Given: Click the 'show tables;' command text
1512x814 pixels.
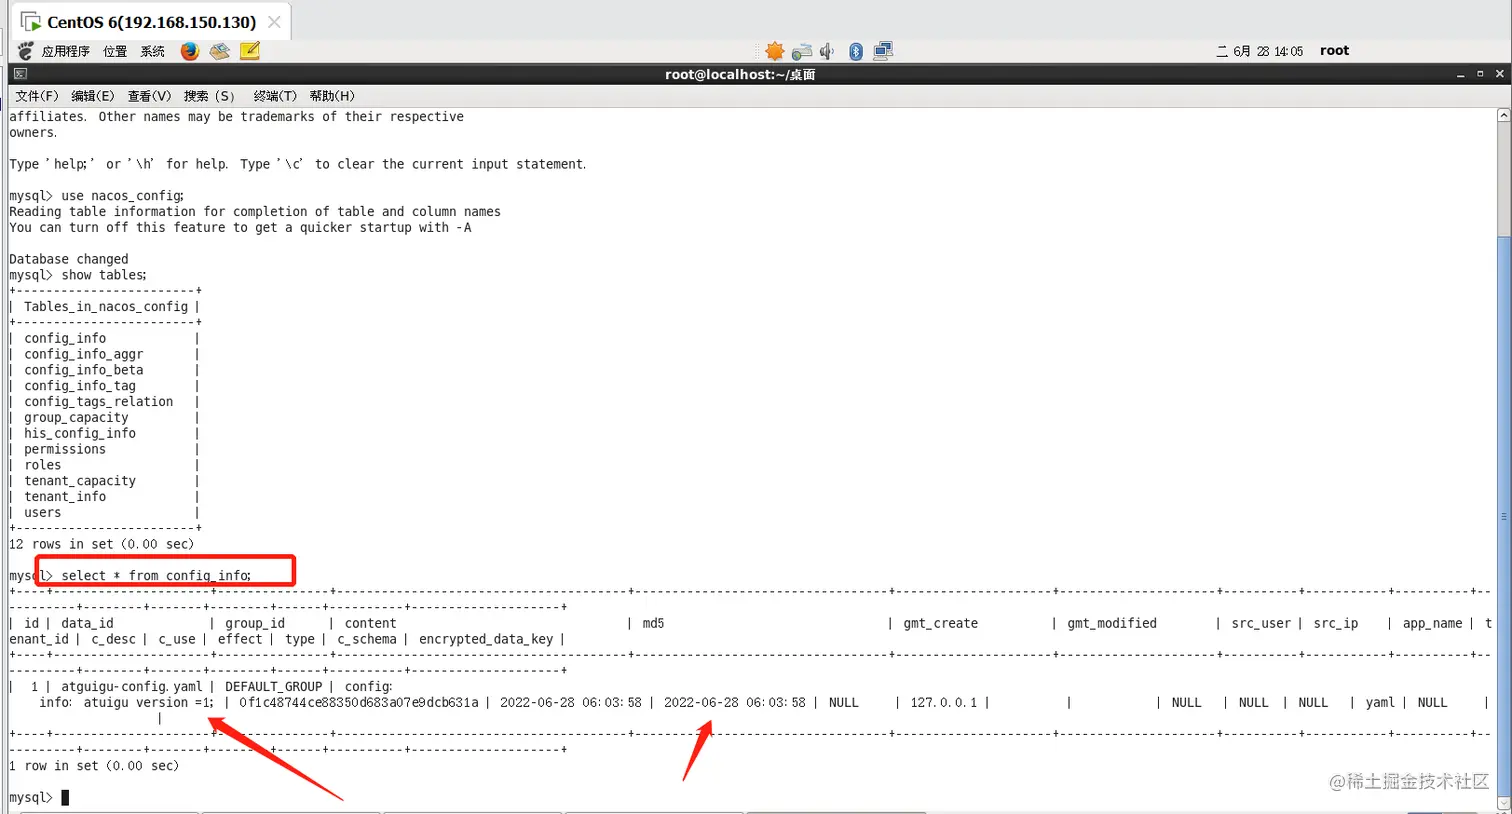Looking at the screenshot, I should click(x=104, y=275).
